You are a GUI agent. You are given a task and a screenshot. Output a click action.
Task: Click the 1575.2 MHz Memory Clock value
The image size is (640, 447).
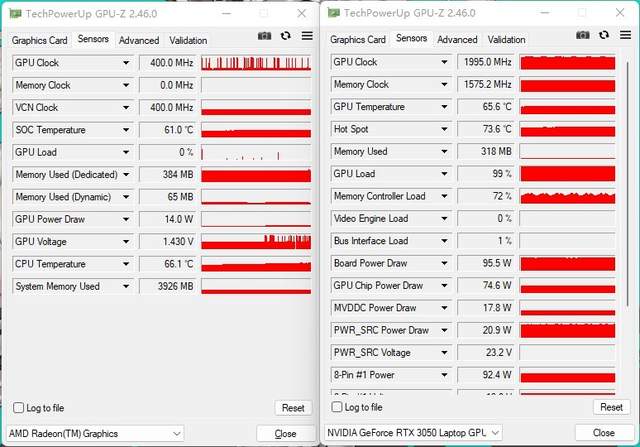tap(485, 85)
